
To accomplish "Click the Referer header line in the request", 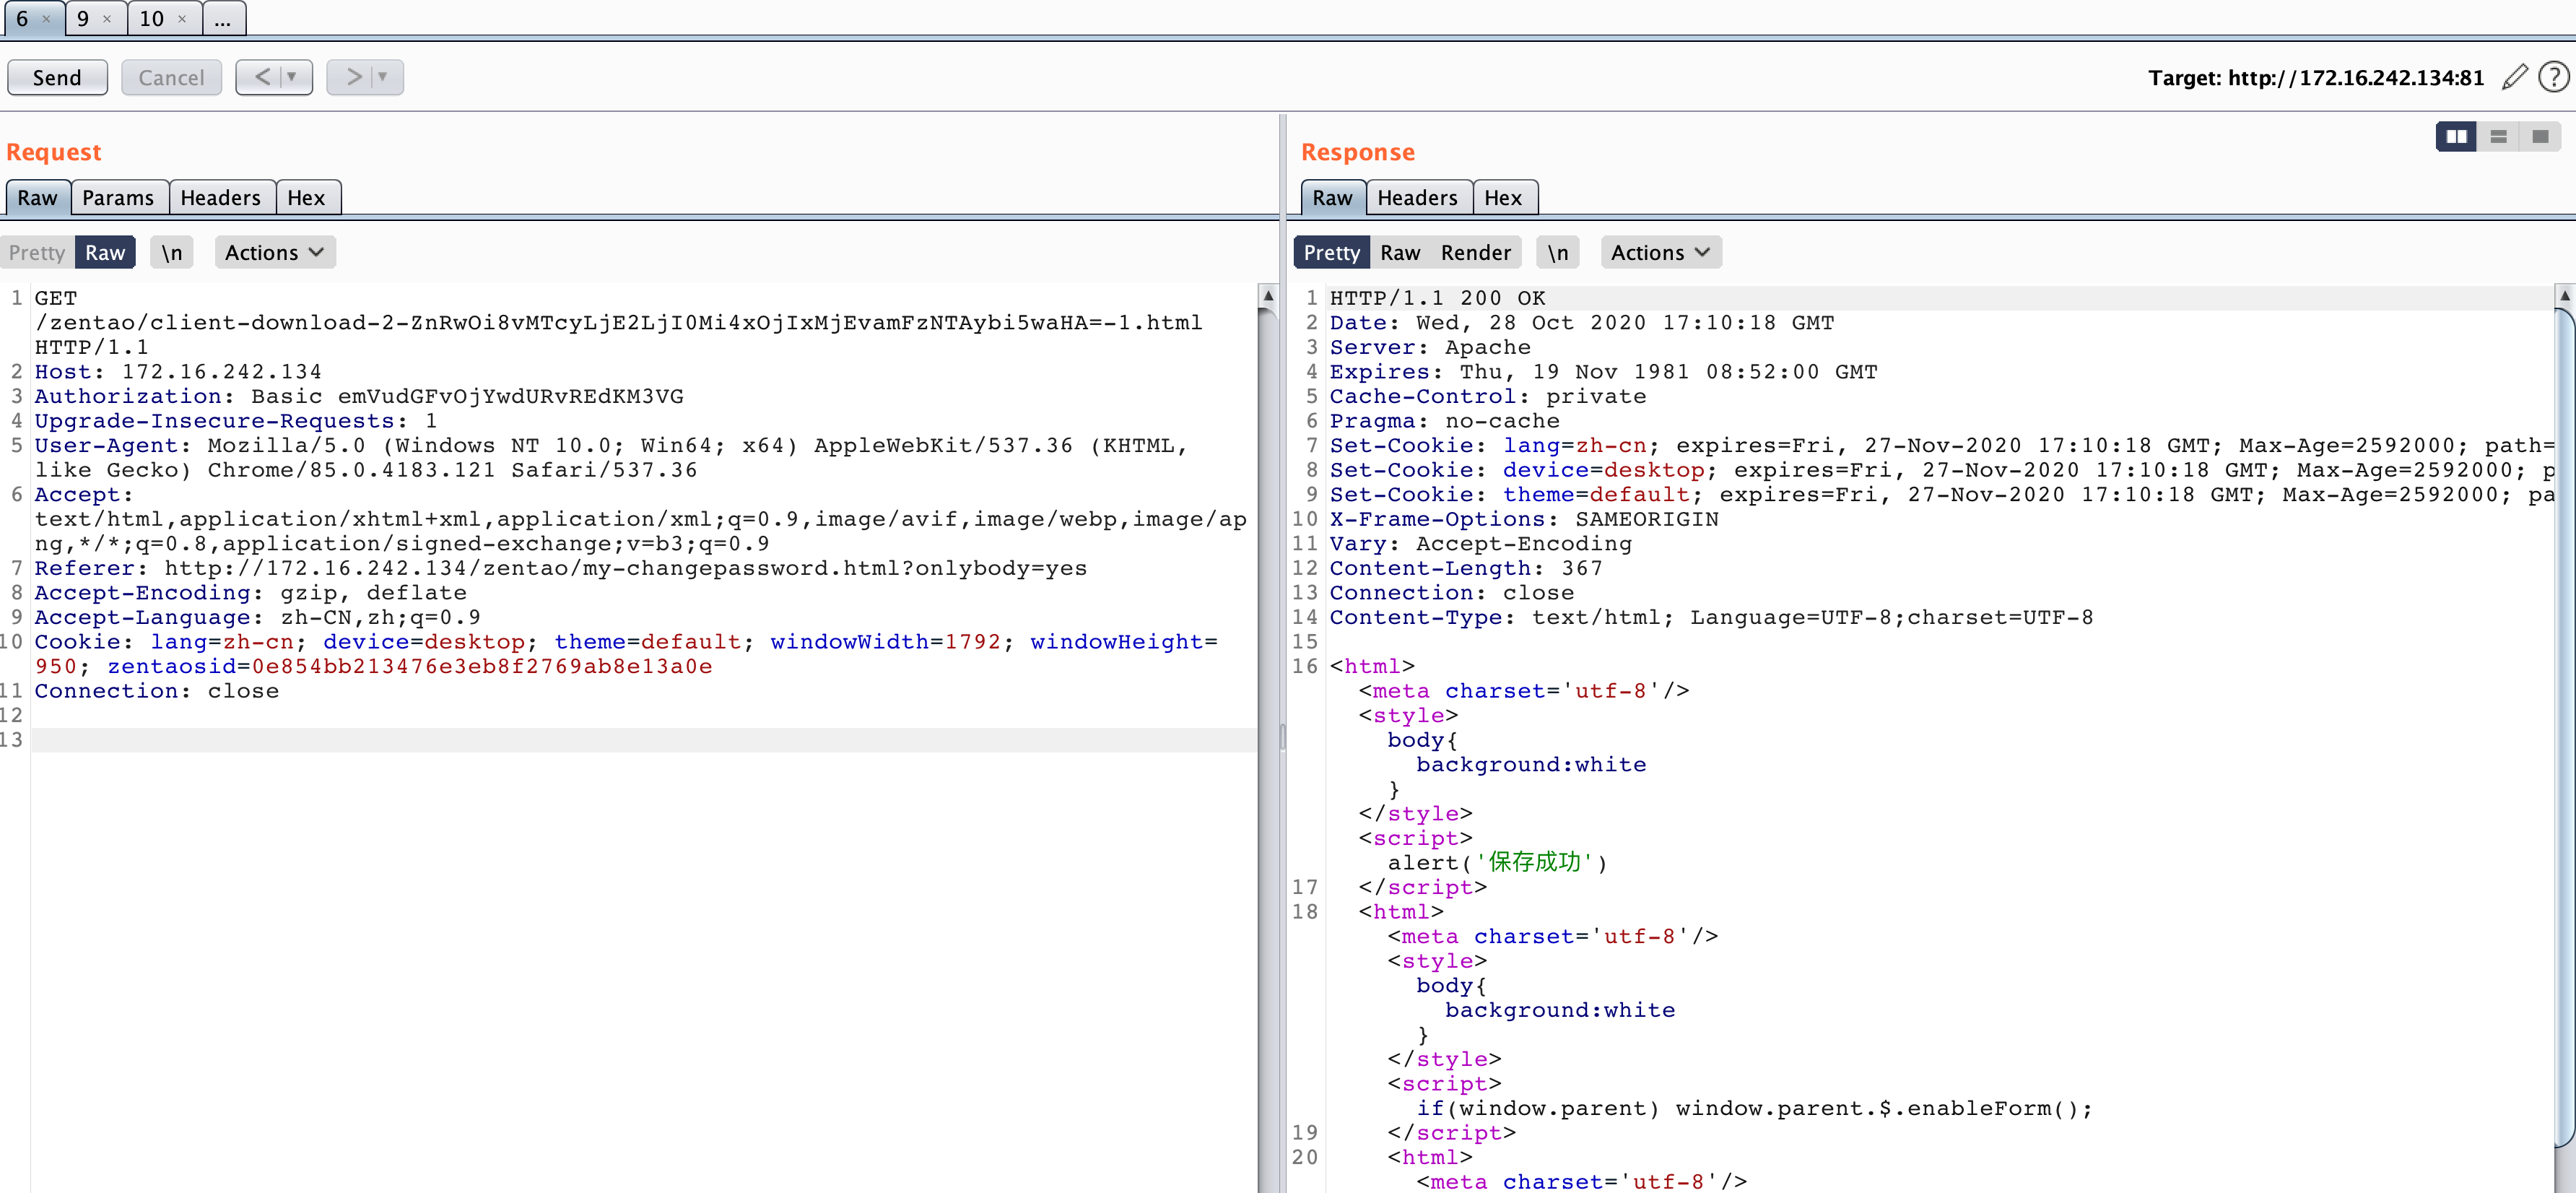I will (560, 568).
